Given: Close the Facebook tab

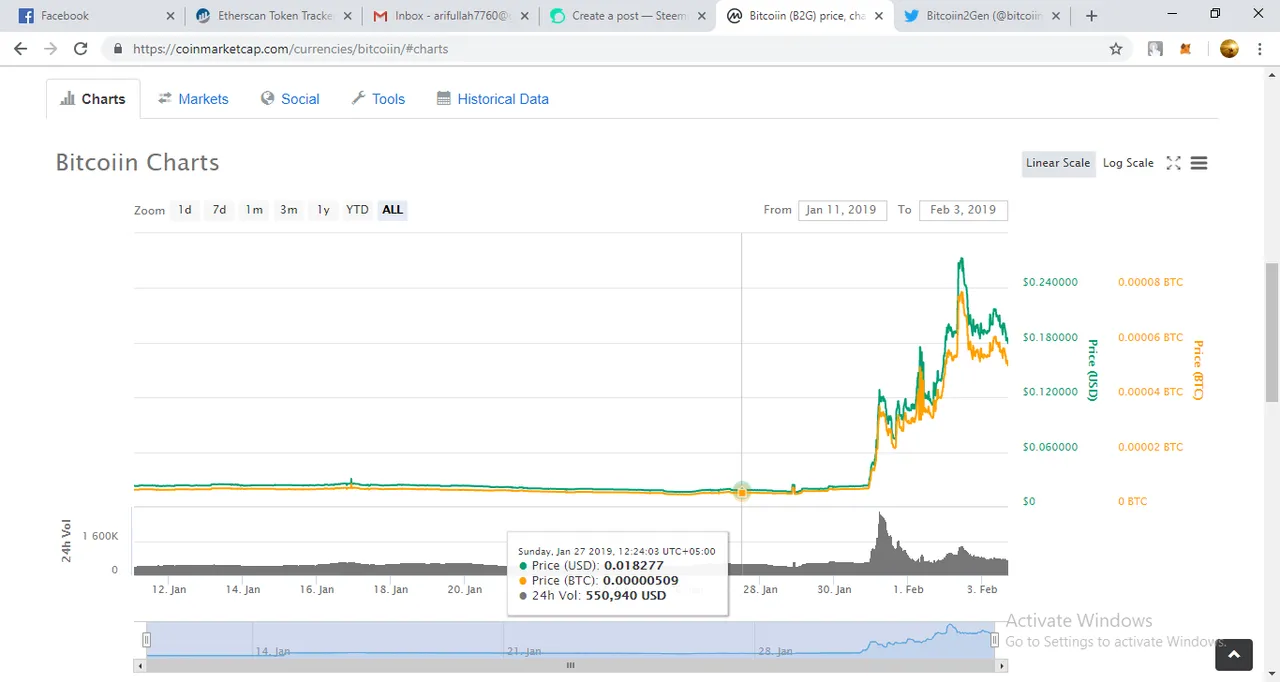Looking at the screenshot, I should [x=169, y=16].
